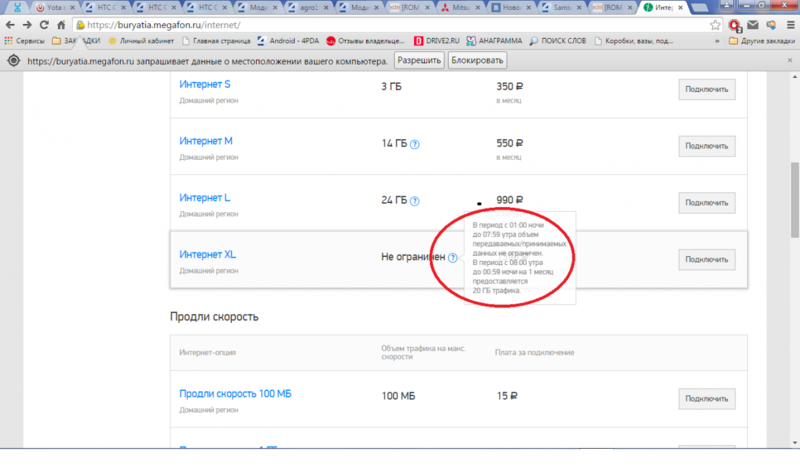This screenshot has width=800, height=468.
Task: Expand hidden bookmarks with the » chevron
Action: click(x=717, y=41)
